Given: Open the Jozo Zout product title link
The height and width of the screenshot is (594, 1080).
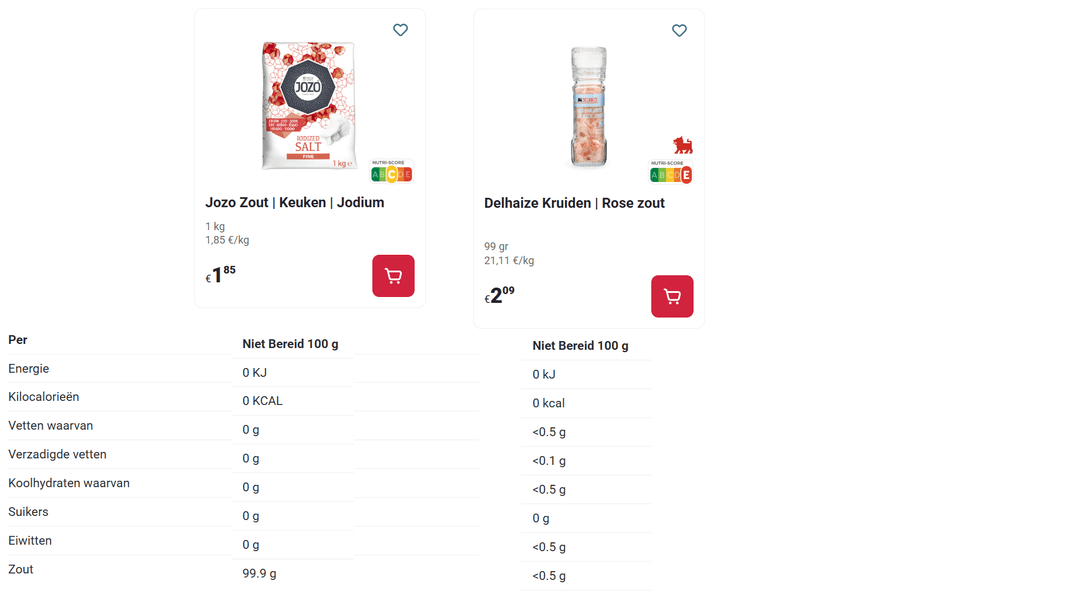Looking at the screenshot, I should (295, 202).
